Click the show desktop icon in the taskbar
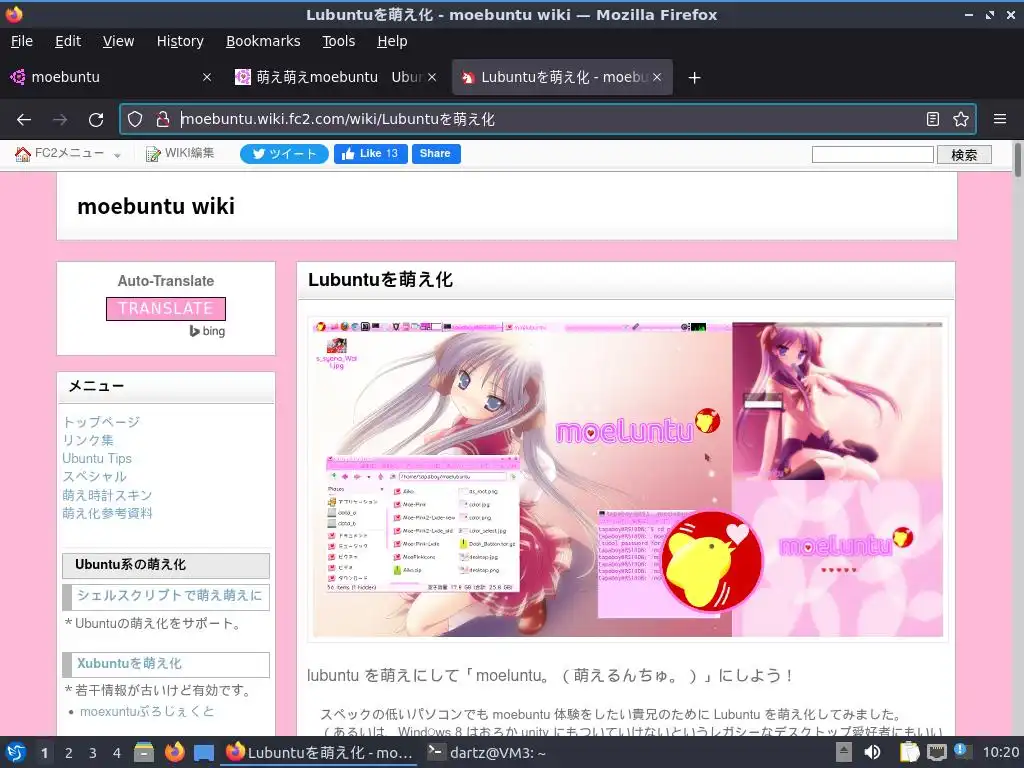1024x768 pixels. (x=204, y=752)
